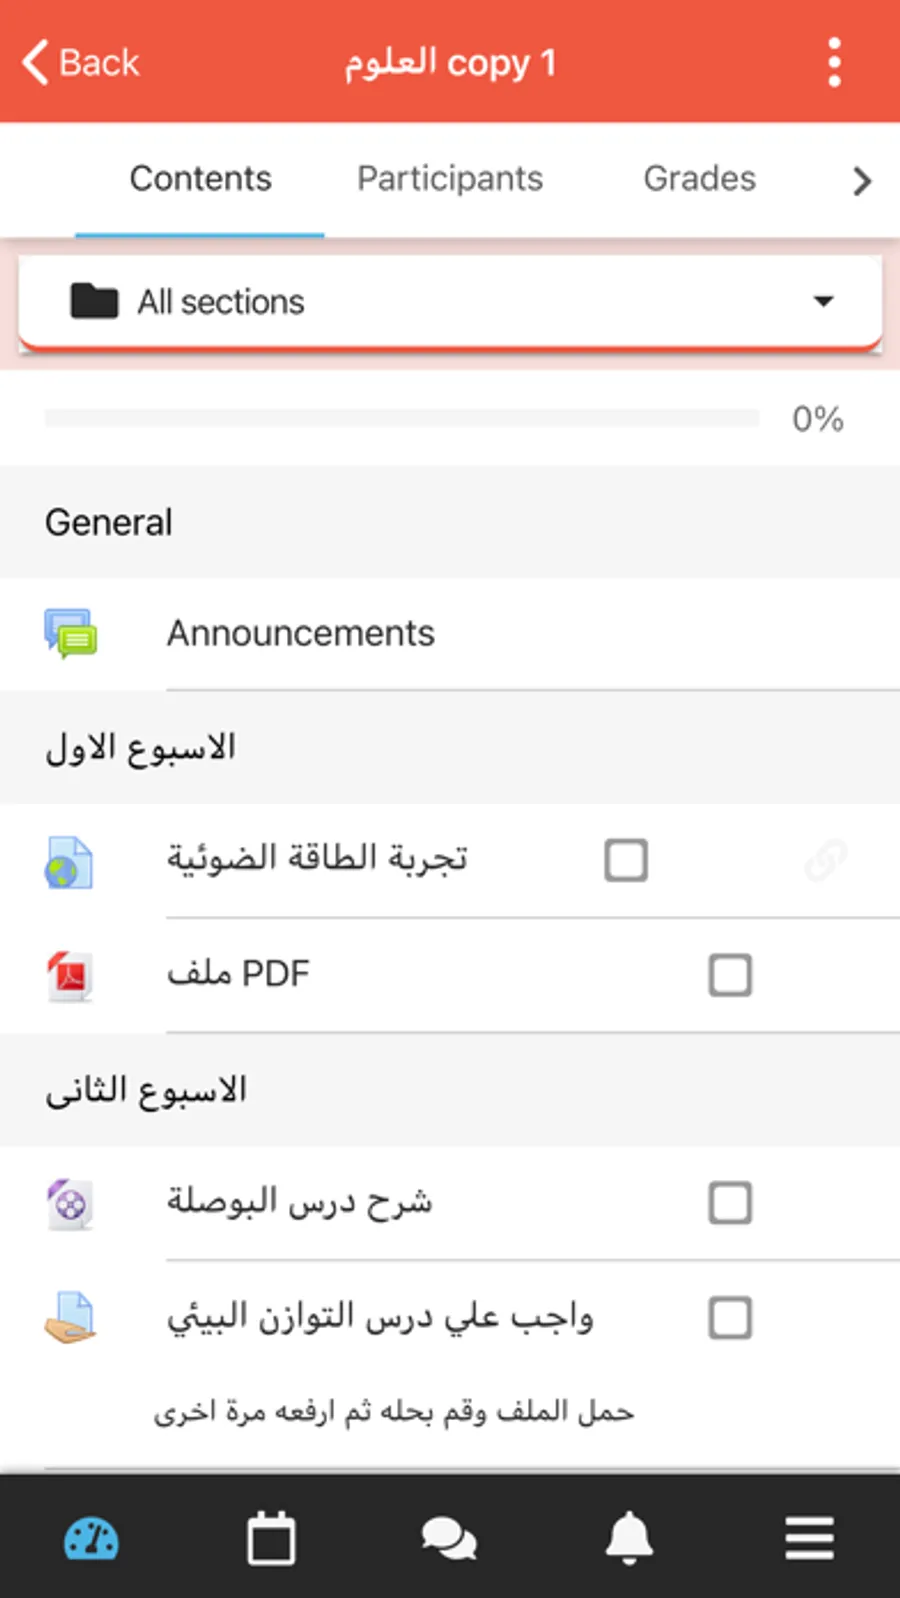
Task: Open the calendar from the bottom bar
Action: pos(271,1538)
